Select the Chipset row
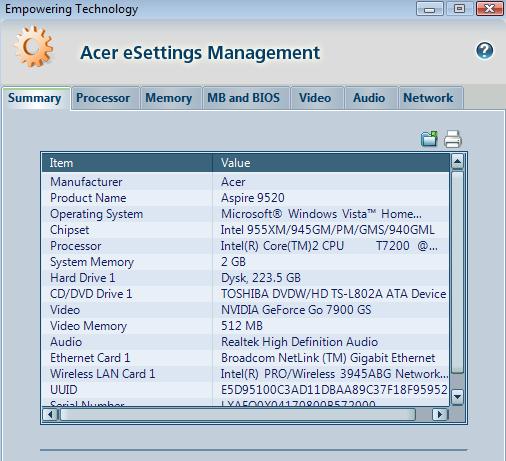Screen dimensions: 506x461 point(245,230)
